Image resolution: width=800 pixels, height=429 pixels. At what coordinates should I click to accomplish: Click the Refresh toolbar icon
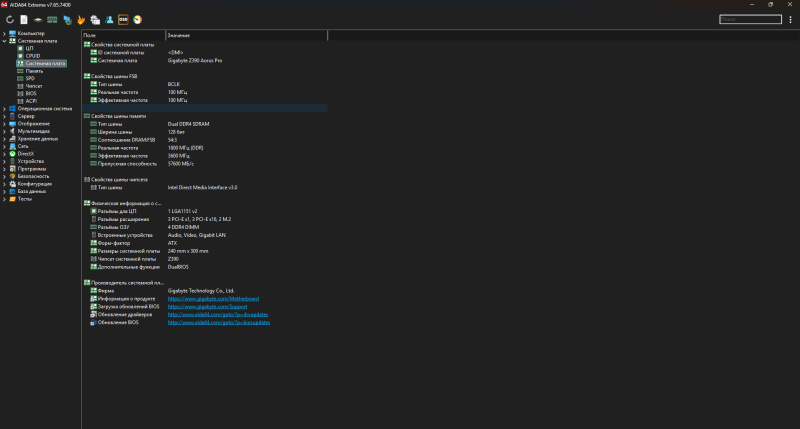click(x=9, y=19)
